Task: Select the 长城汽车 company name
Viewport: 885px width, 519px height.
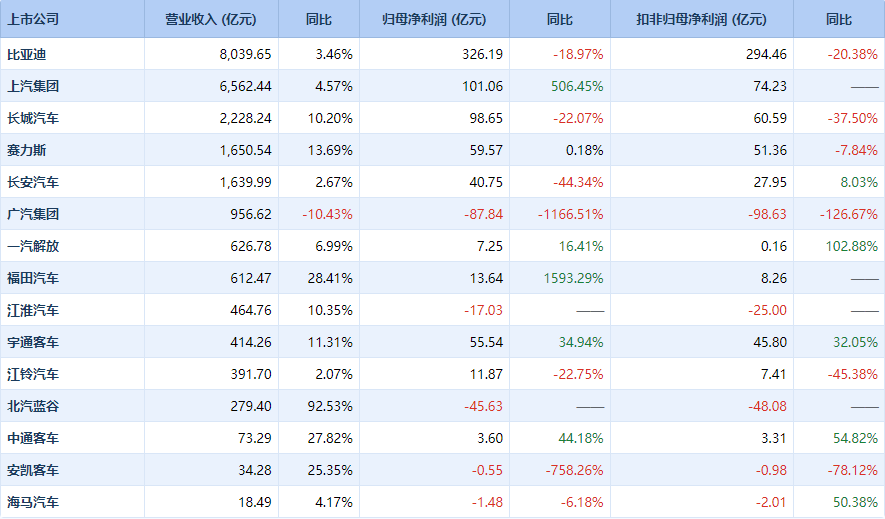Action: click(33, 118)
